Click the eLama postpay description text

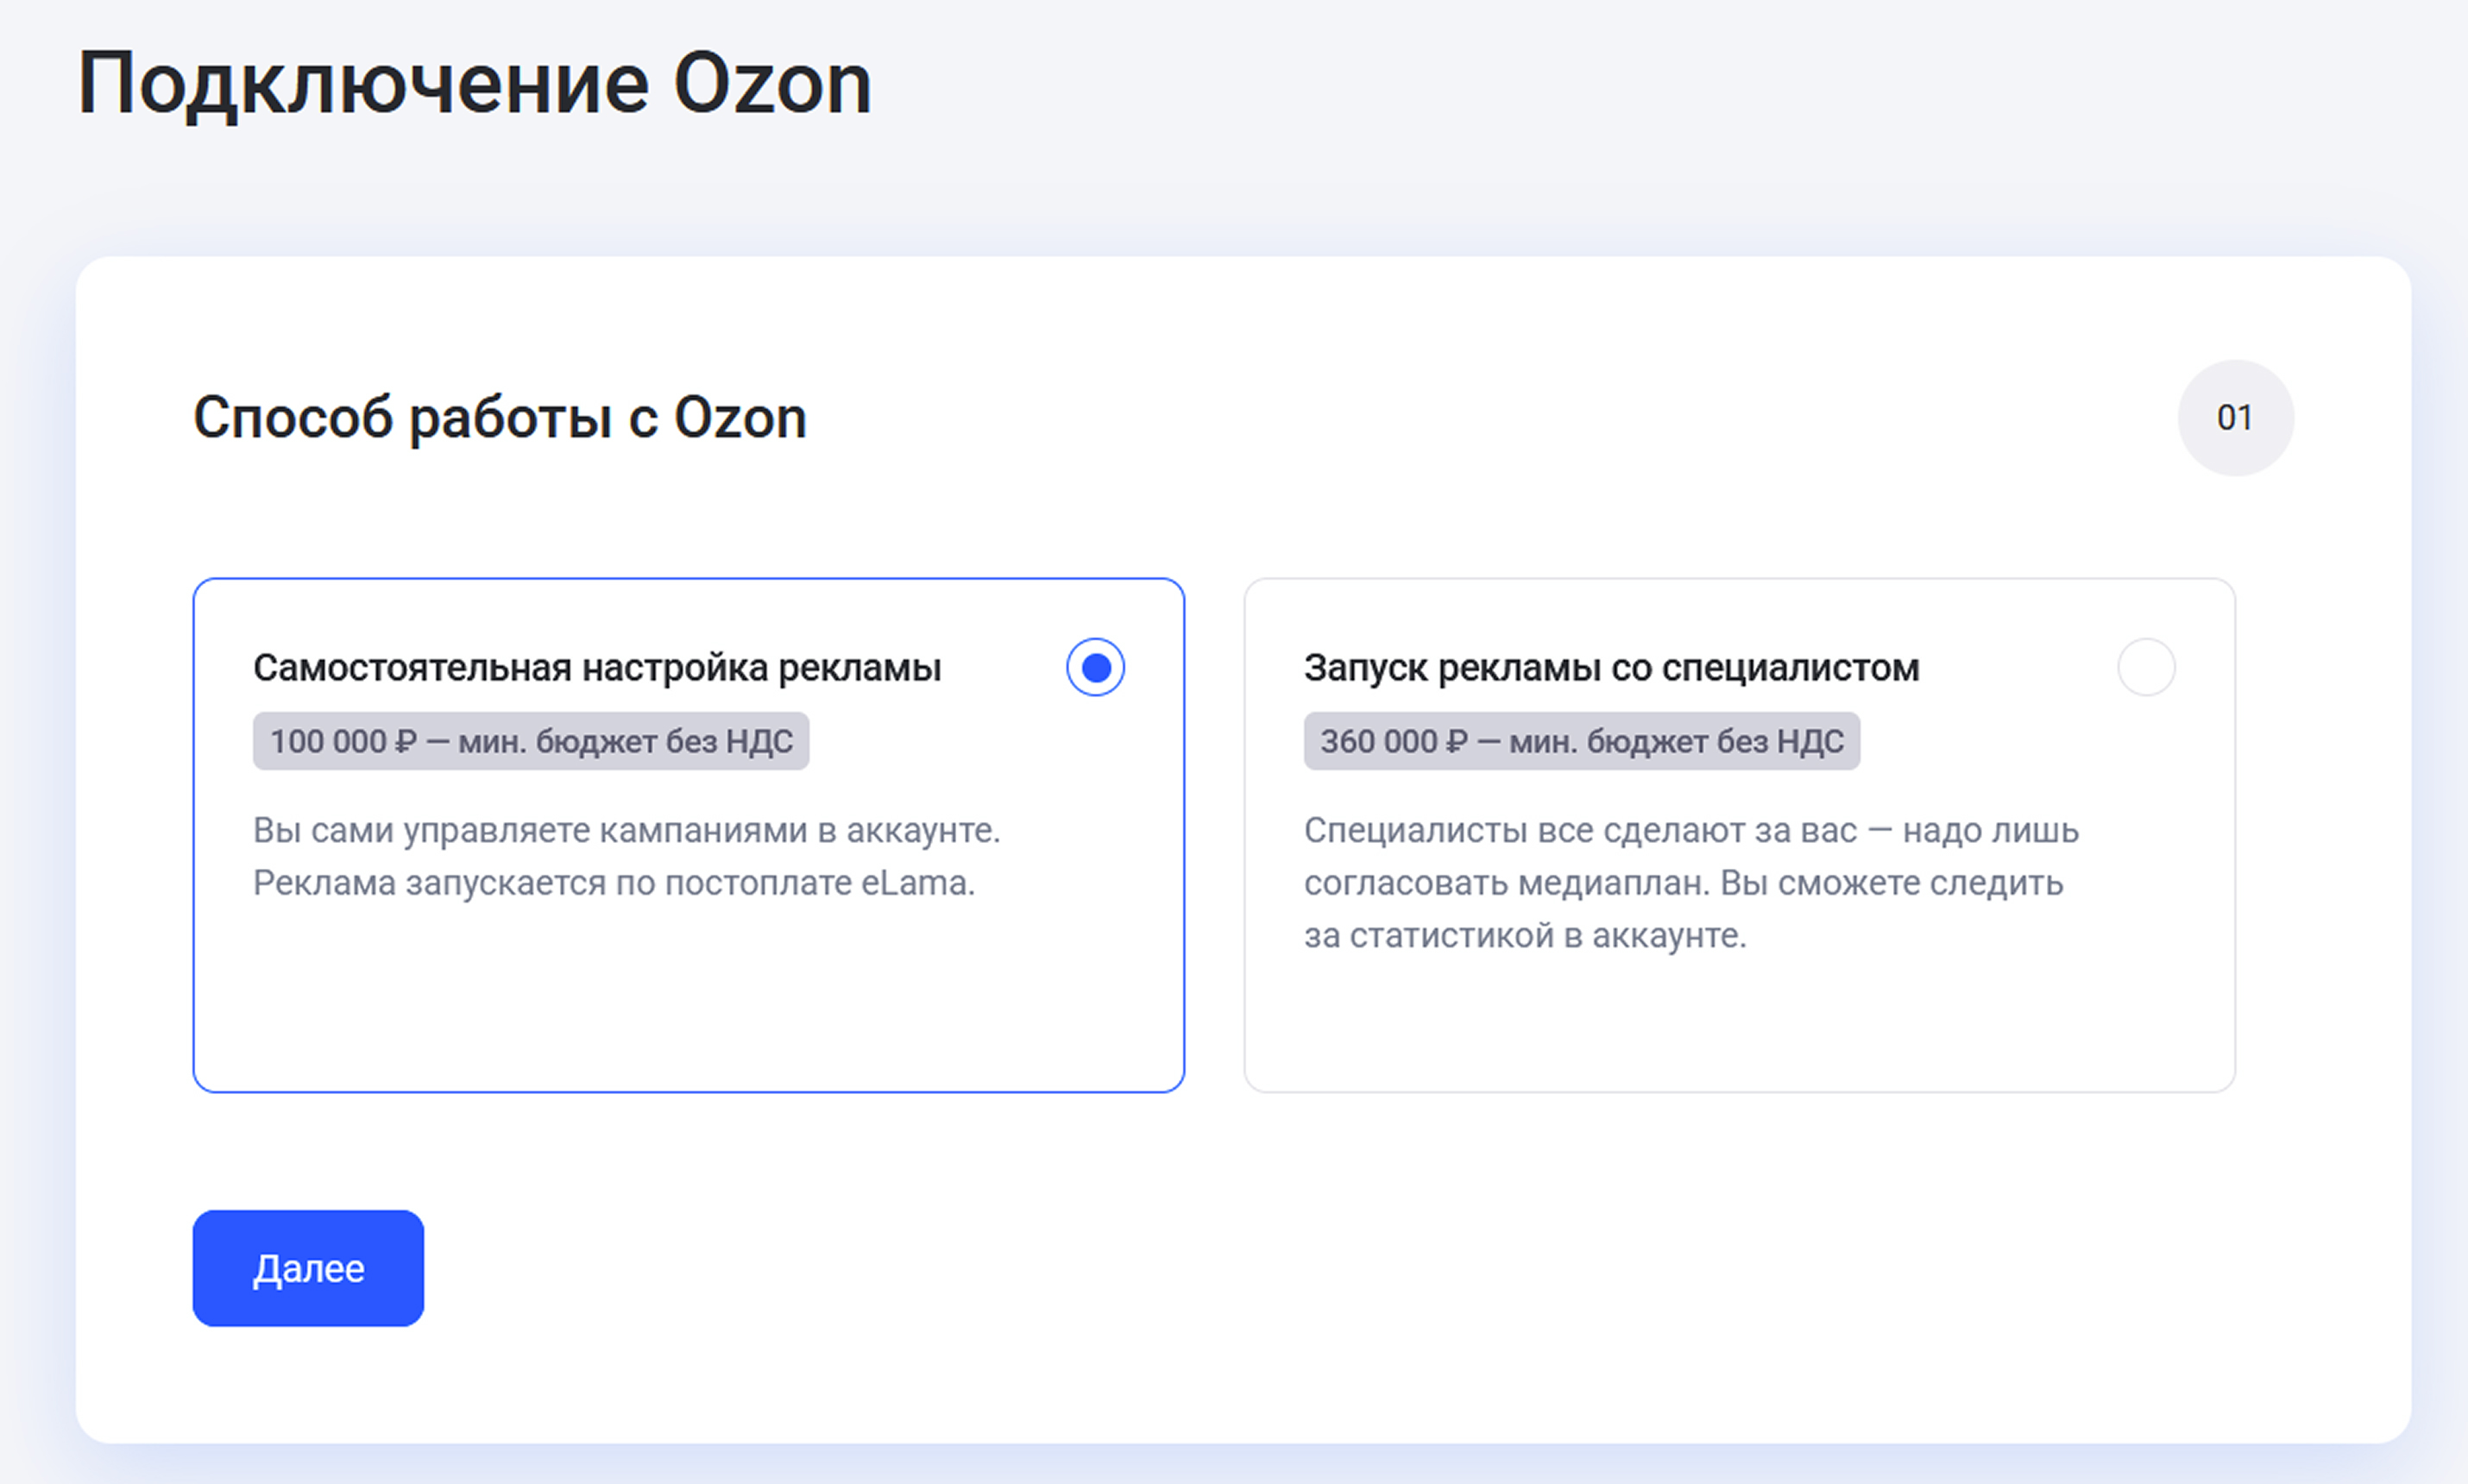point(627,857)
